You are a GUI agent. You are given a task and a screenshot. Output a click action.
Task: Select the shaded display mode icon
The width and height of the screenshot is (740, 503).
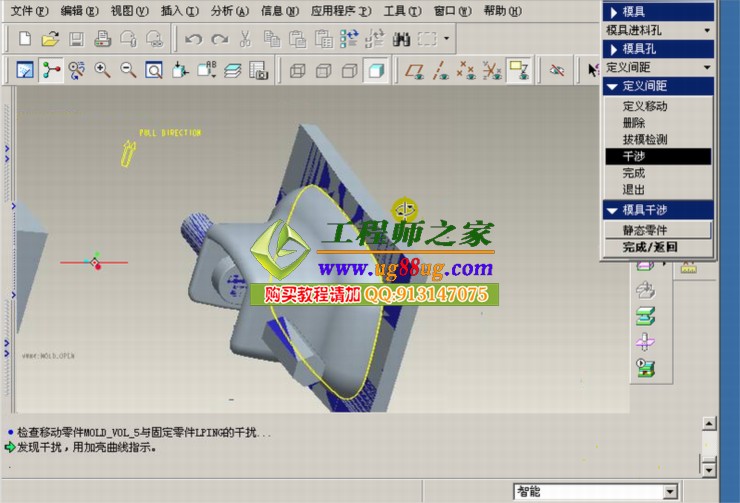(x=376, y=70)
